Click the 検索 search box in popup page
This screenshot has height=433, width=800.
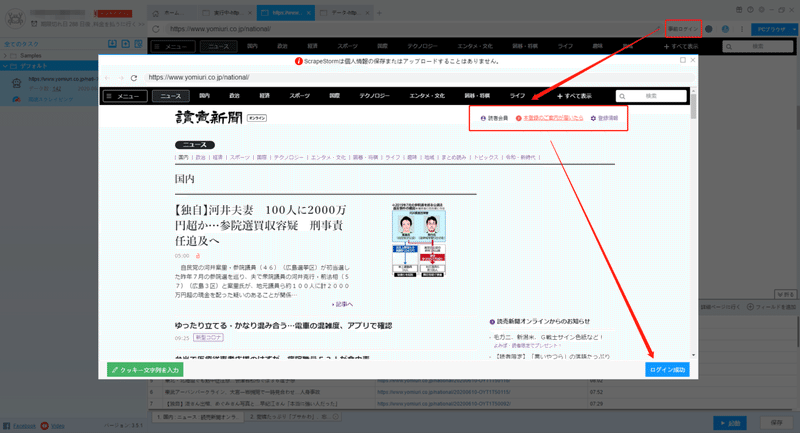coord(651,96)
